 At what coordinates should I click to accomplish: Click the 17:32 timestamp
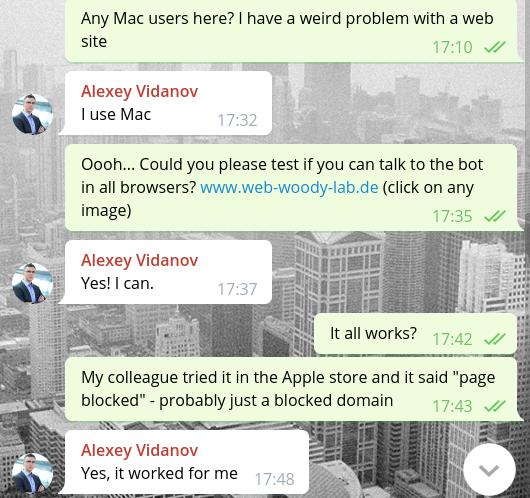237,120
